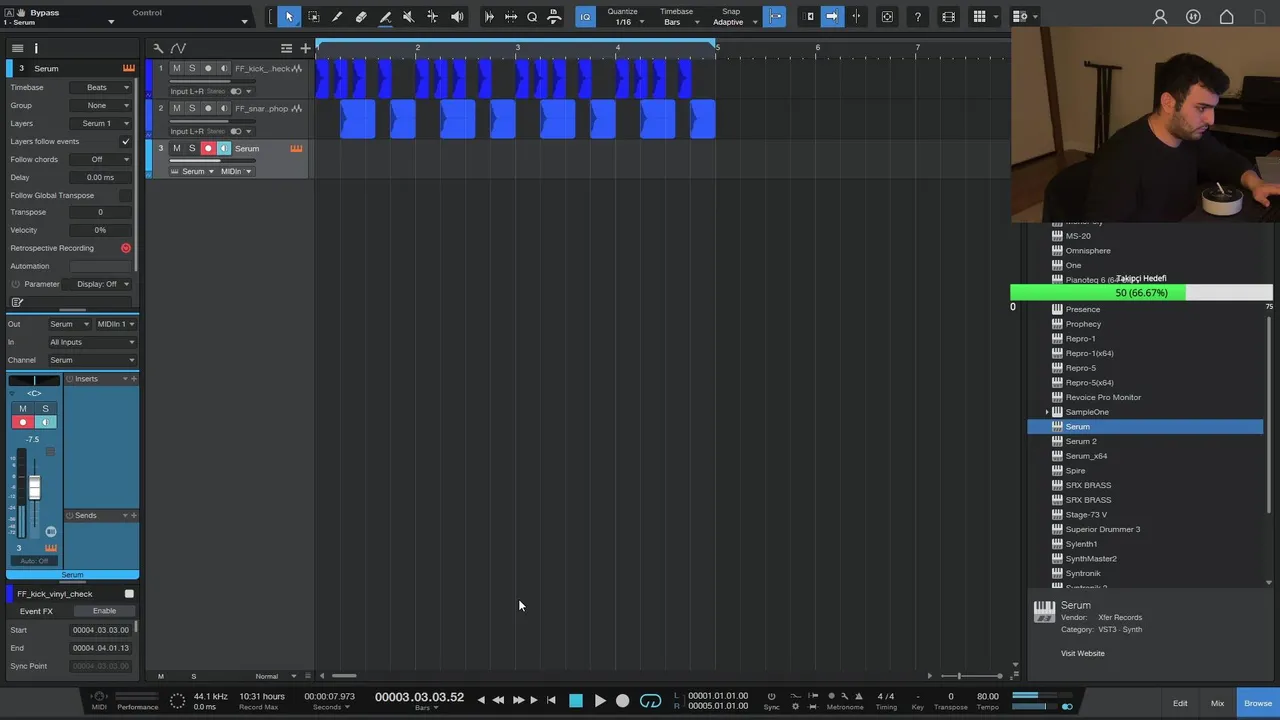This screenshot has height=720, width=1280.
Task: Open Group None dropdown
Action: pyautogui.click(x=100, y=105)
